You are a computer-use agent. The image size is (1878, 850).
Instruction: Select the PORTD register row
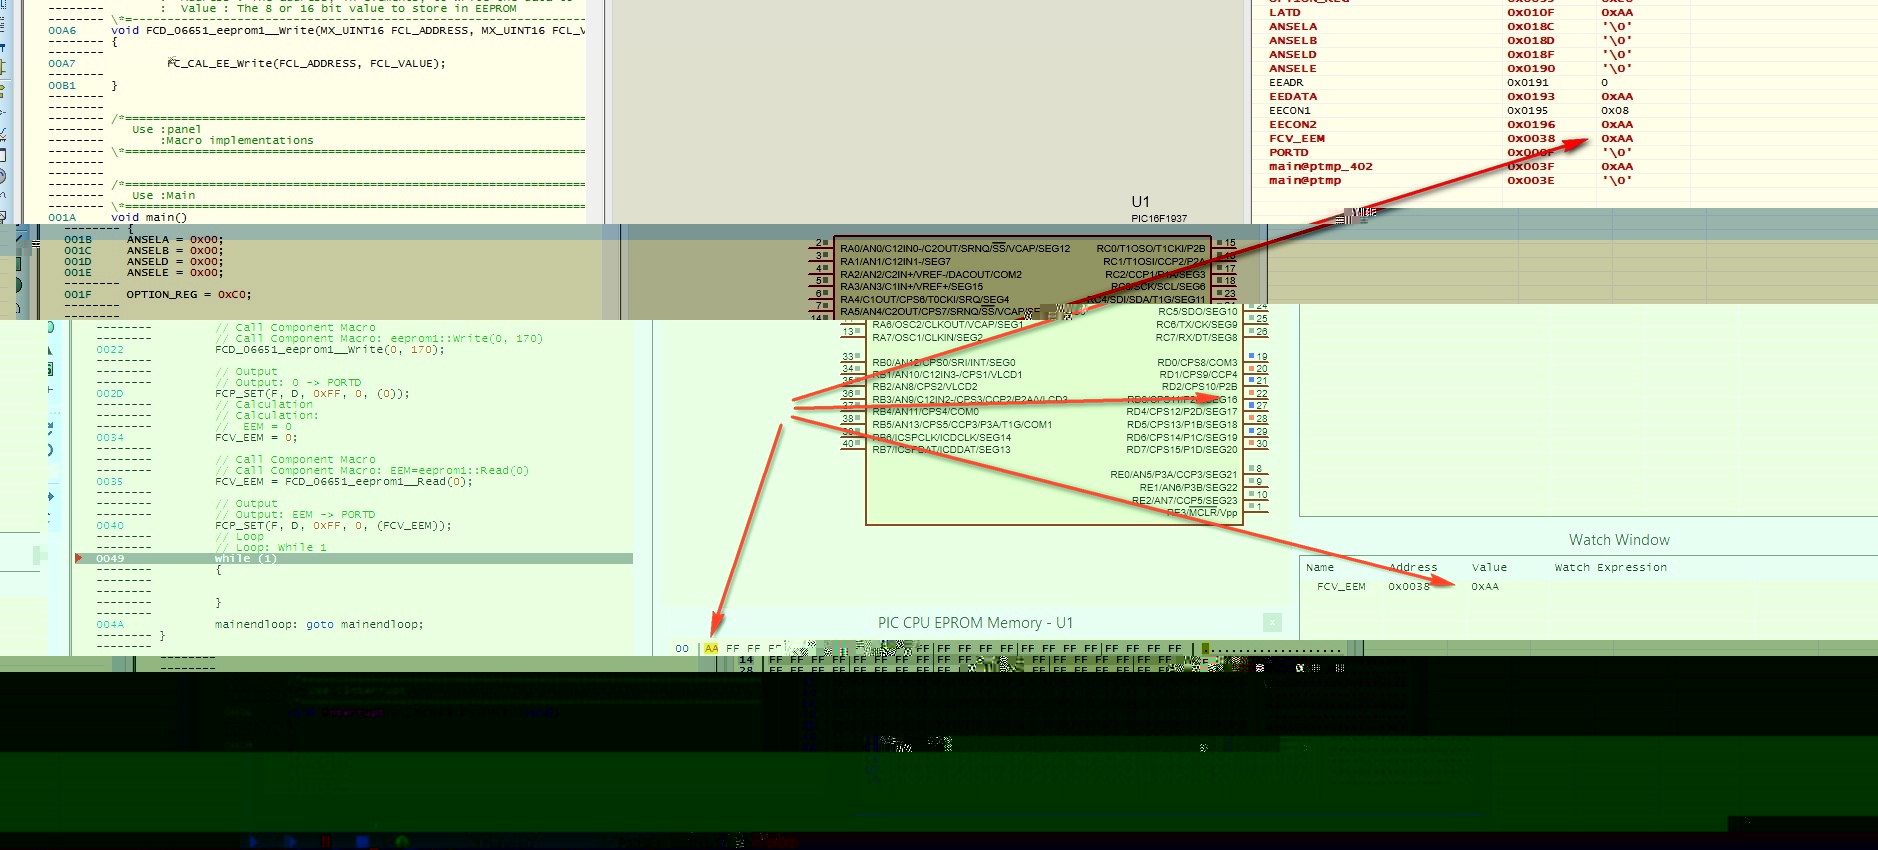click(1565, 153)
